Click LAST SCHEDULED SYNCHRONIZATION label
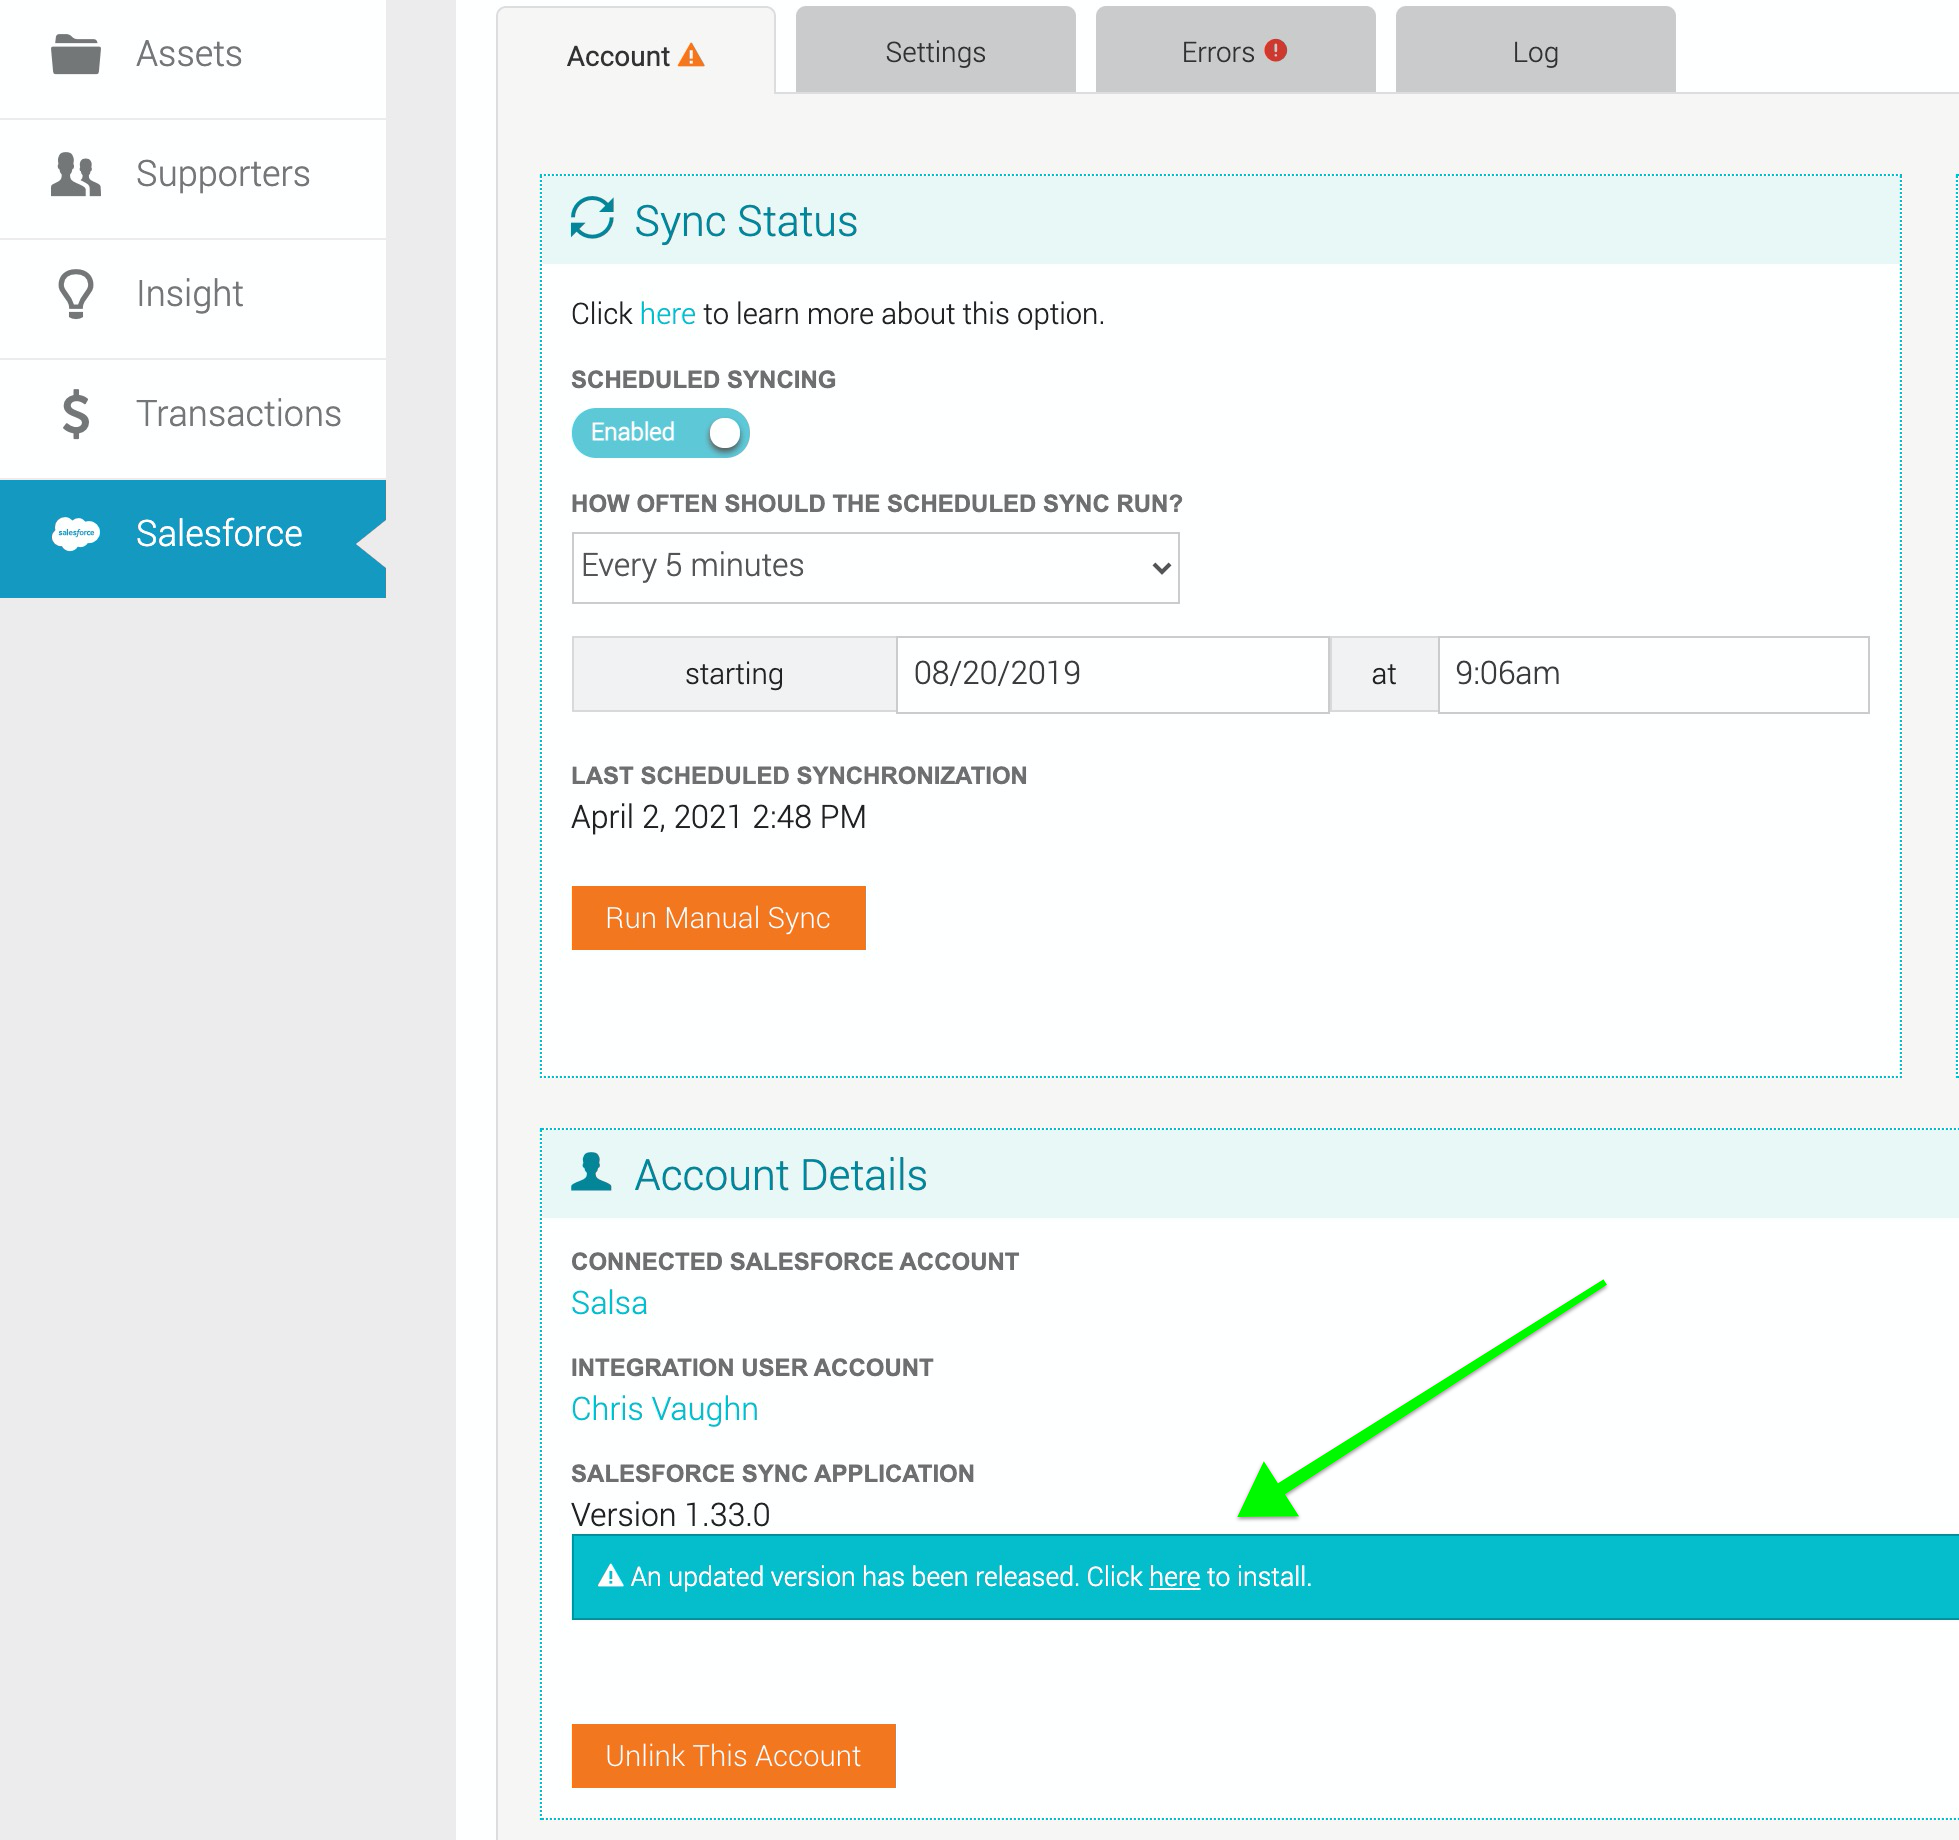 799,775
